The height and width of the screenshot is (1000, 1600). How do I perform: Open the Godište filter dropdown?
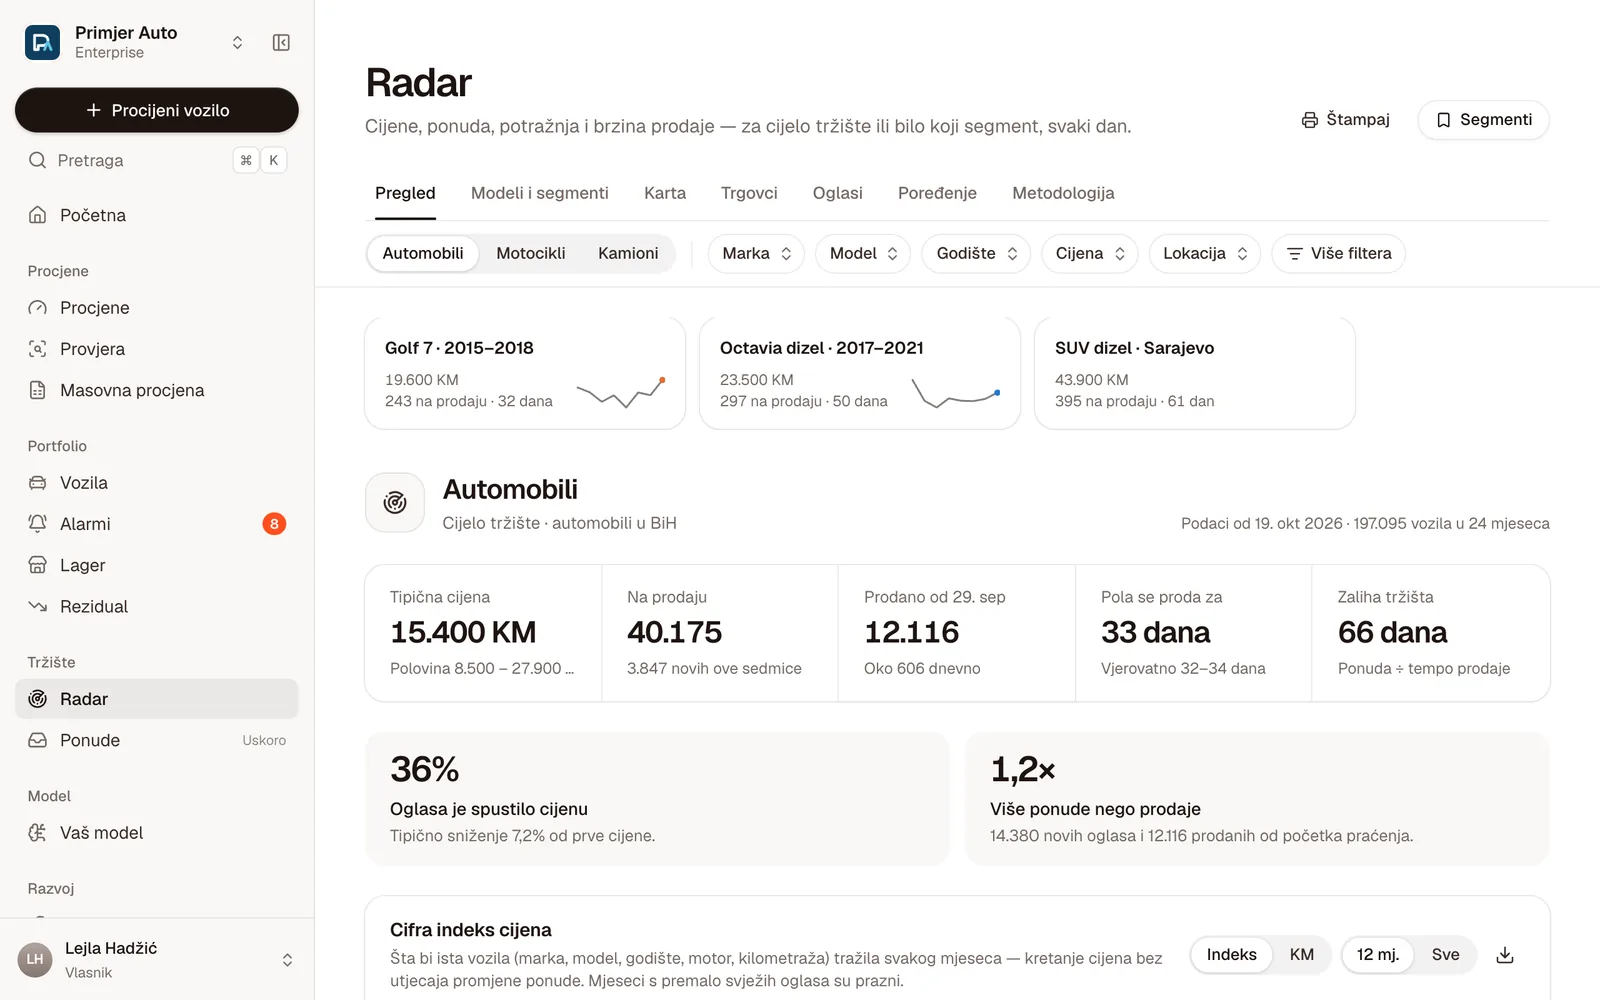976,254
